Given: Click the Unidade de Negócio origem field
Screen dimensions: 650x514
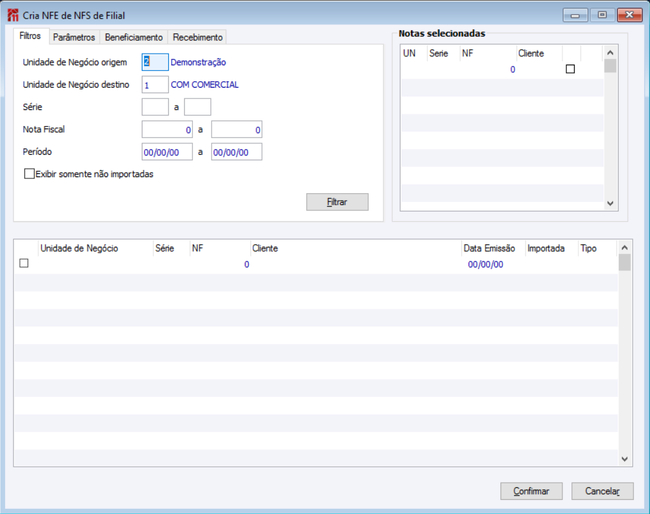Looking at the screenshot, I should tap(155, 62).
